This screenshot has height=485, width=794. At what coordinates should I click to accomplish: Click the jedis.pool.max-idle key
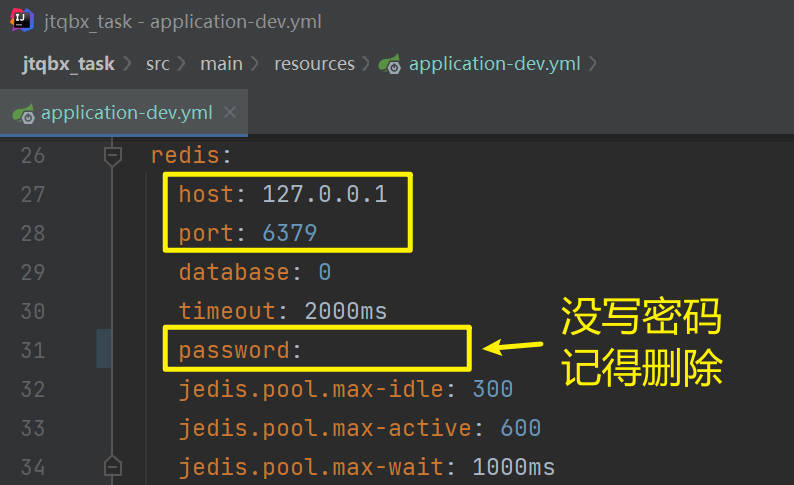(311, 389)
